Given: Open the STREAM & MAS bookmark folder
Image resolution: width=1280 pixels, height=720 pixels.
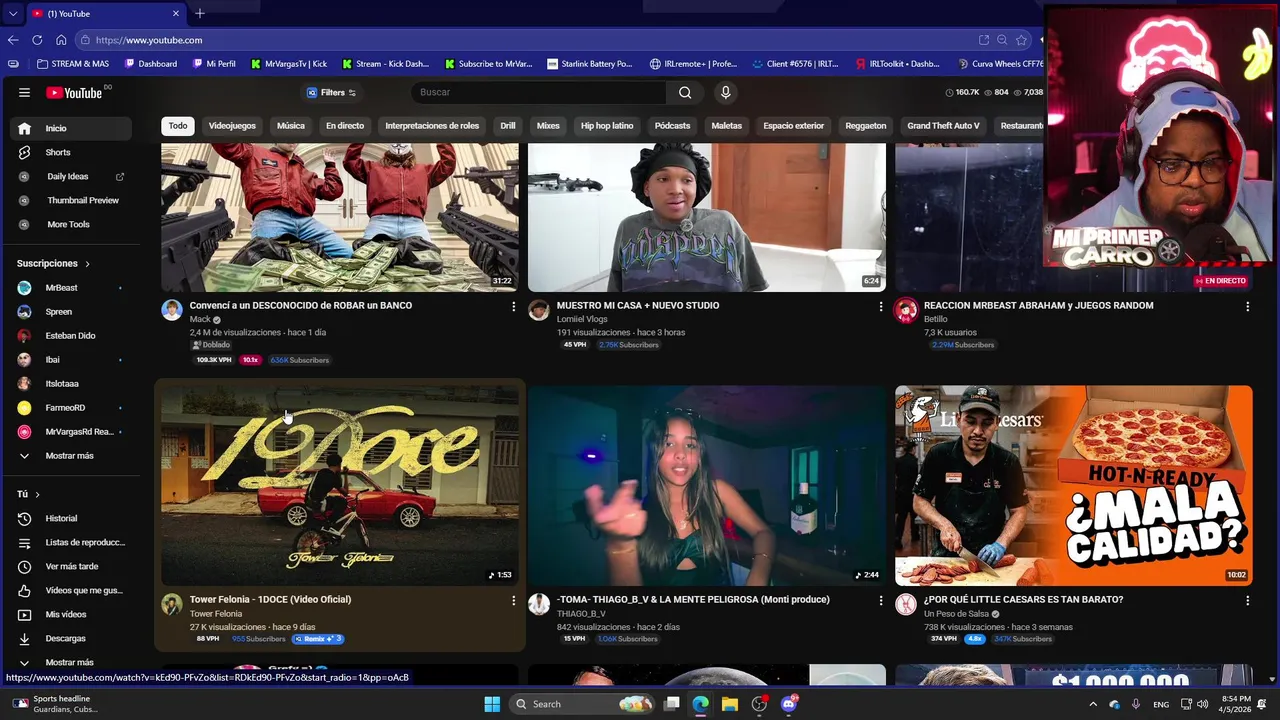Looking at the screenshot, I should (72, 64).
